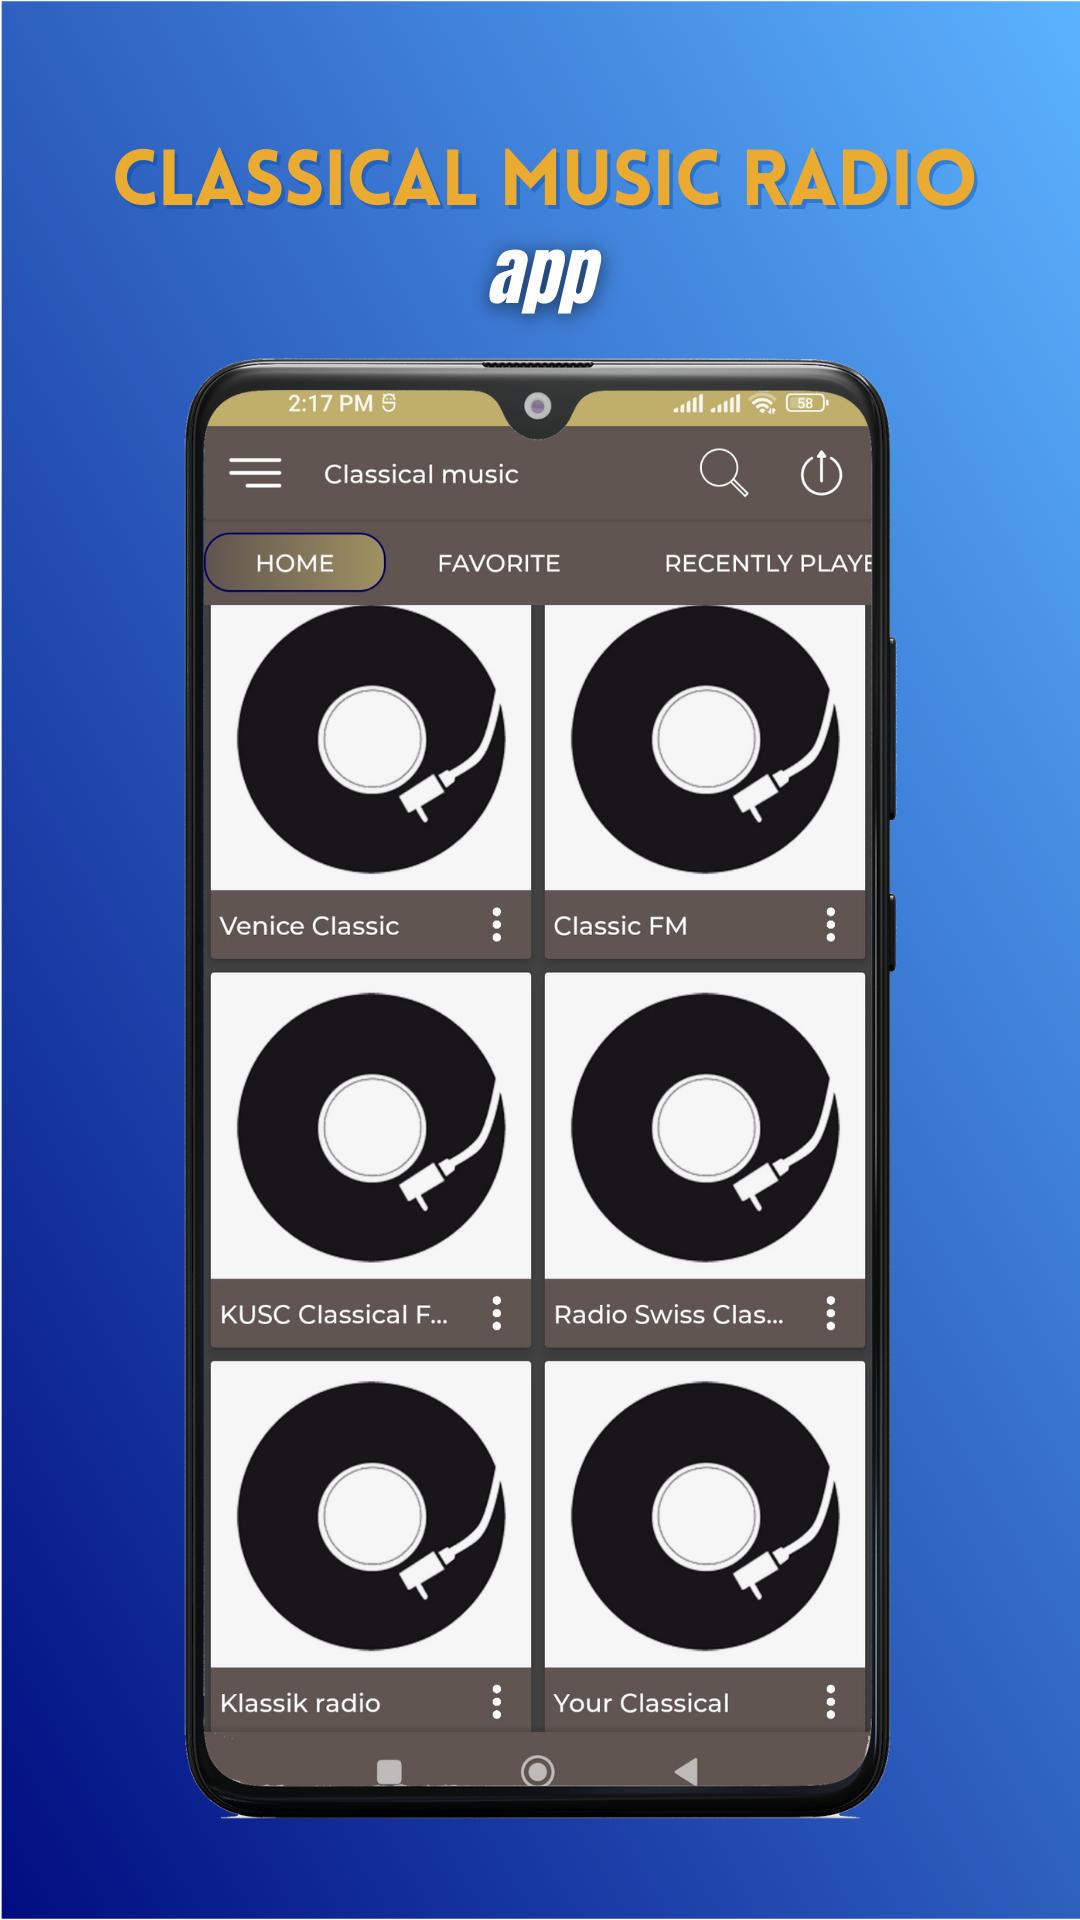Viewport: 1080px width, 1920px height.
Task: Open three-dot menu for Klassik radio
Action: pos(497,1701)
